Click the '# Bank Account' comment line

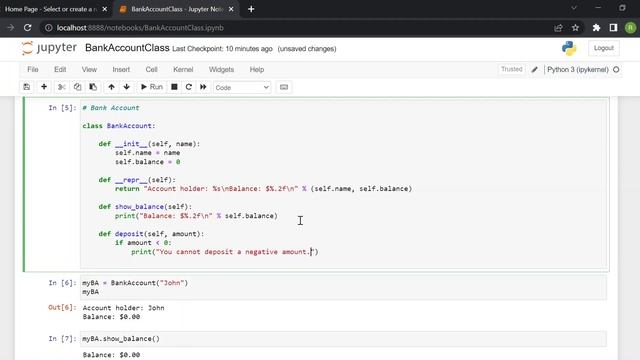pos(111,108)
